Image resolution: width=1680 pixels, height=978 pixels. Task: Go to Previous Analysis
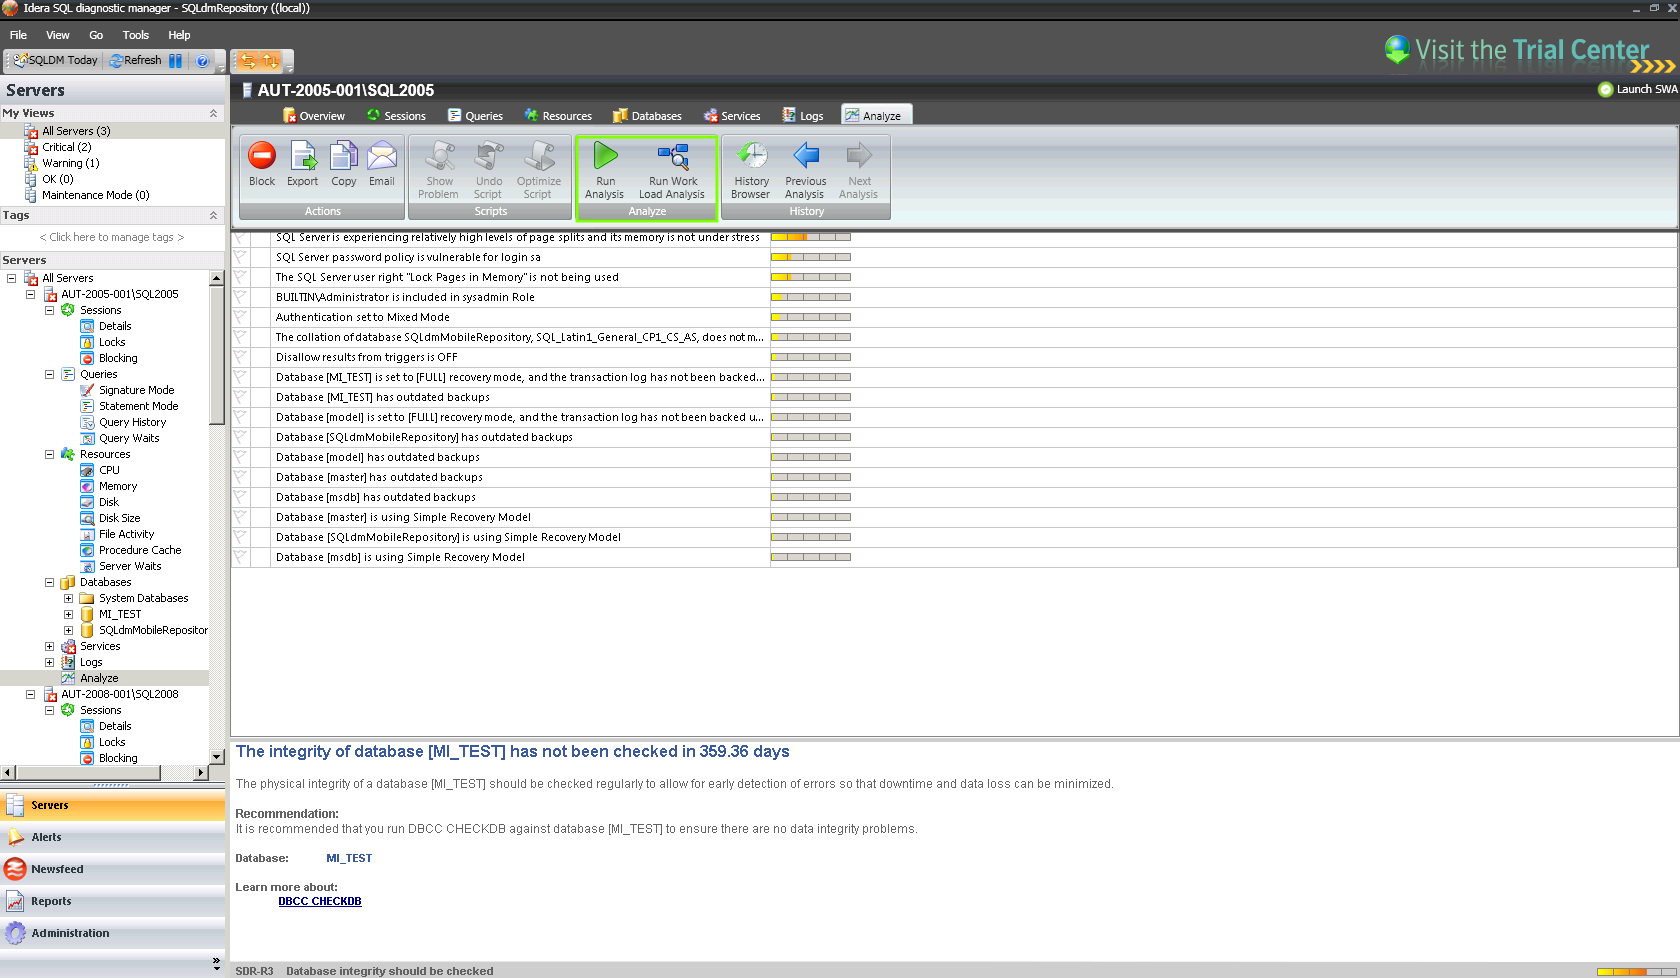pos(805,171)
